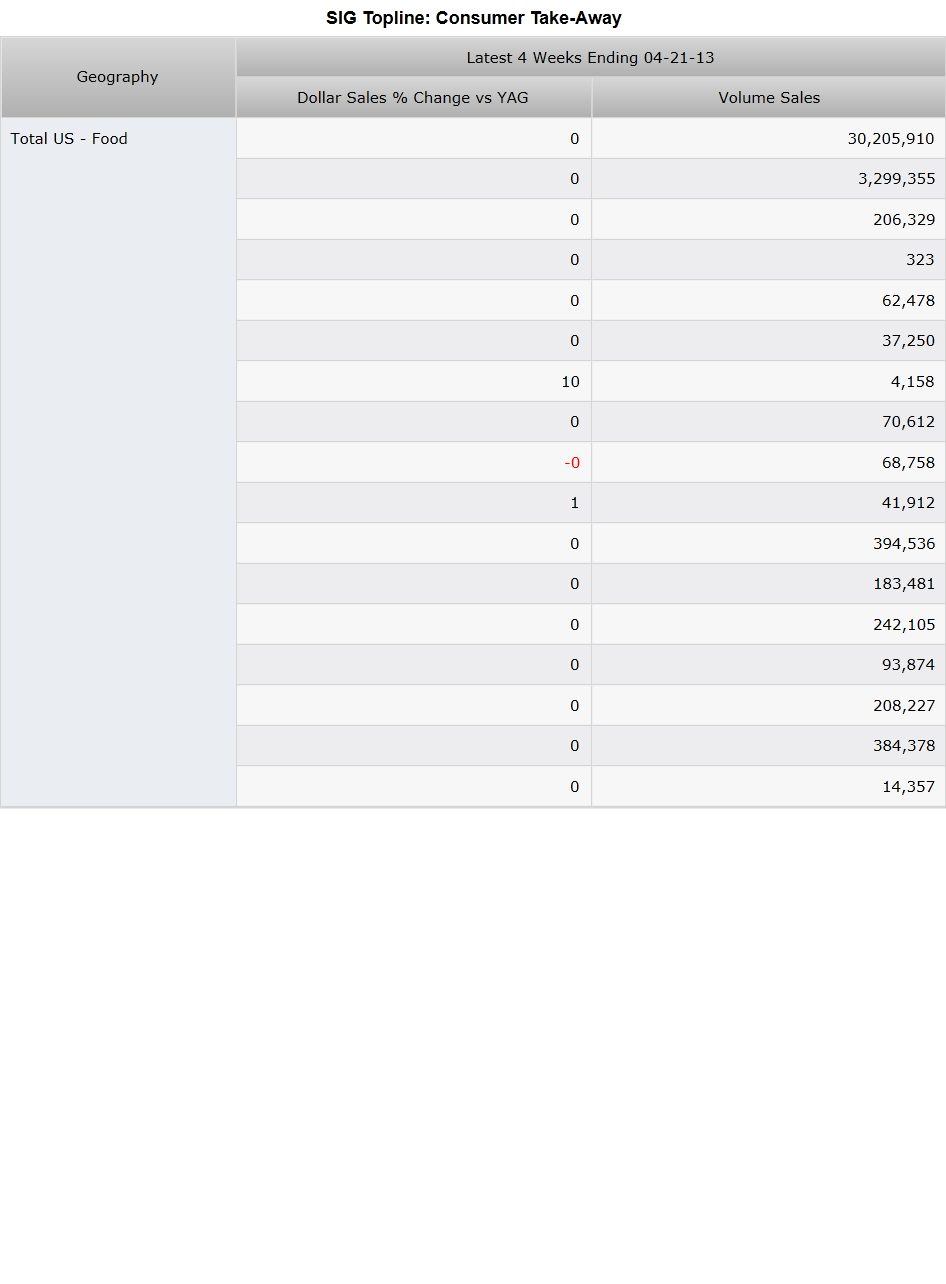946x1284 pixels.
Task: Select the 62,478 volume sales cell
Action: 769,300
